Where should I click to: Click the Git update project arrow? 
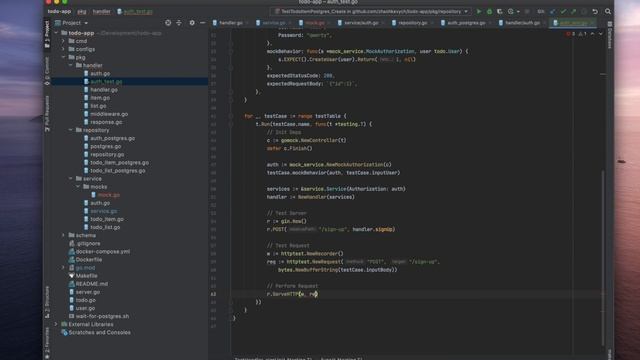(553, 11)
